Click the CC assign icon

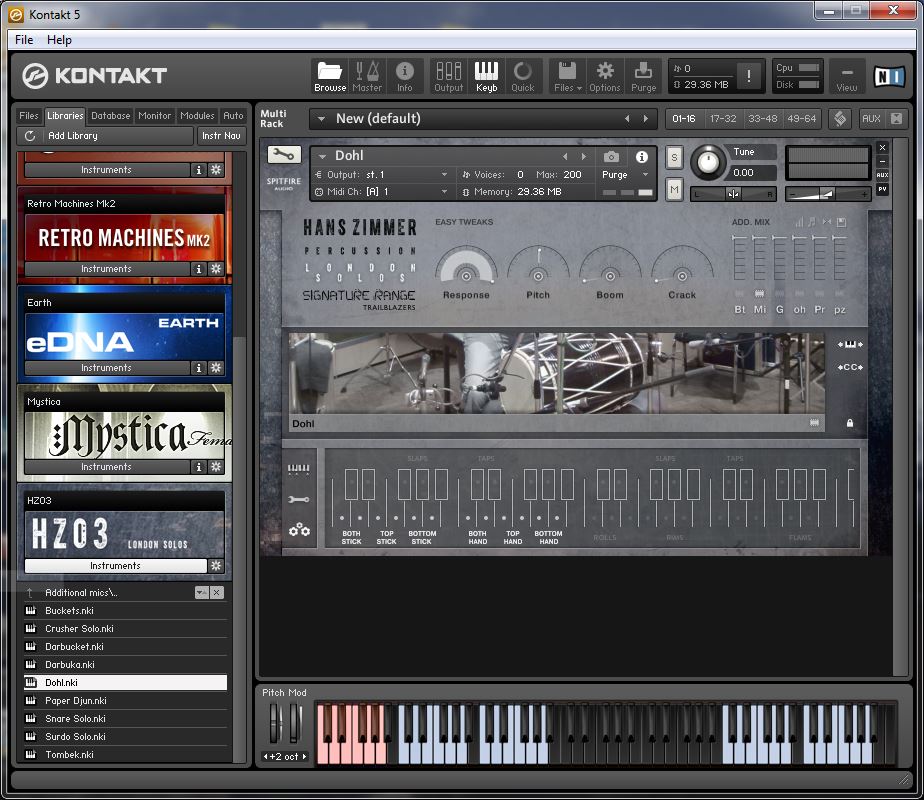[850, 367]
